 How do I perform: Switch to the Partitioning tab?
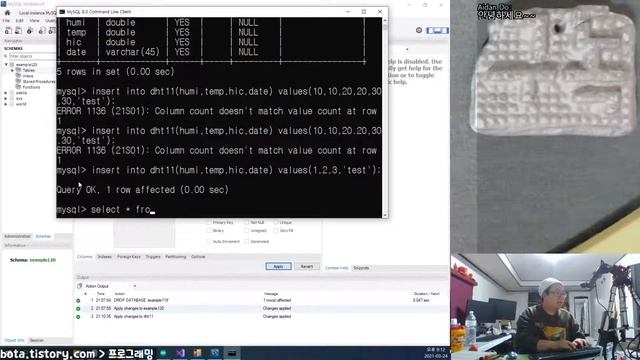pos(176,257)
